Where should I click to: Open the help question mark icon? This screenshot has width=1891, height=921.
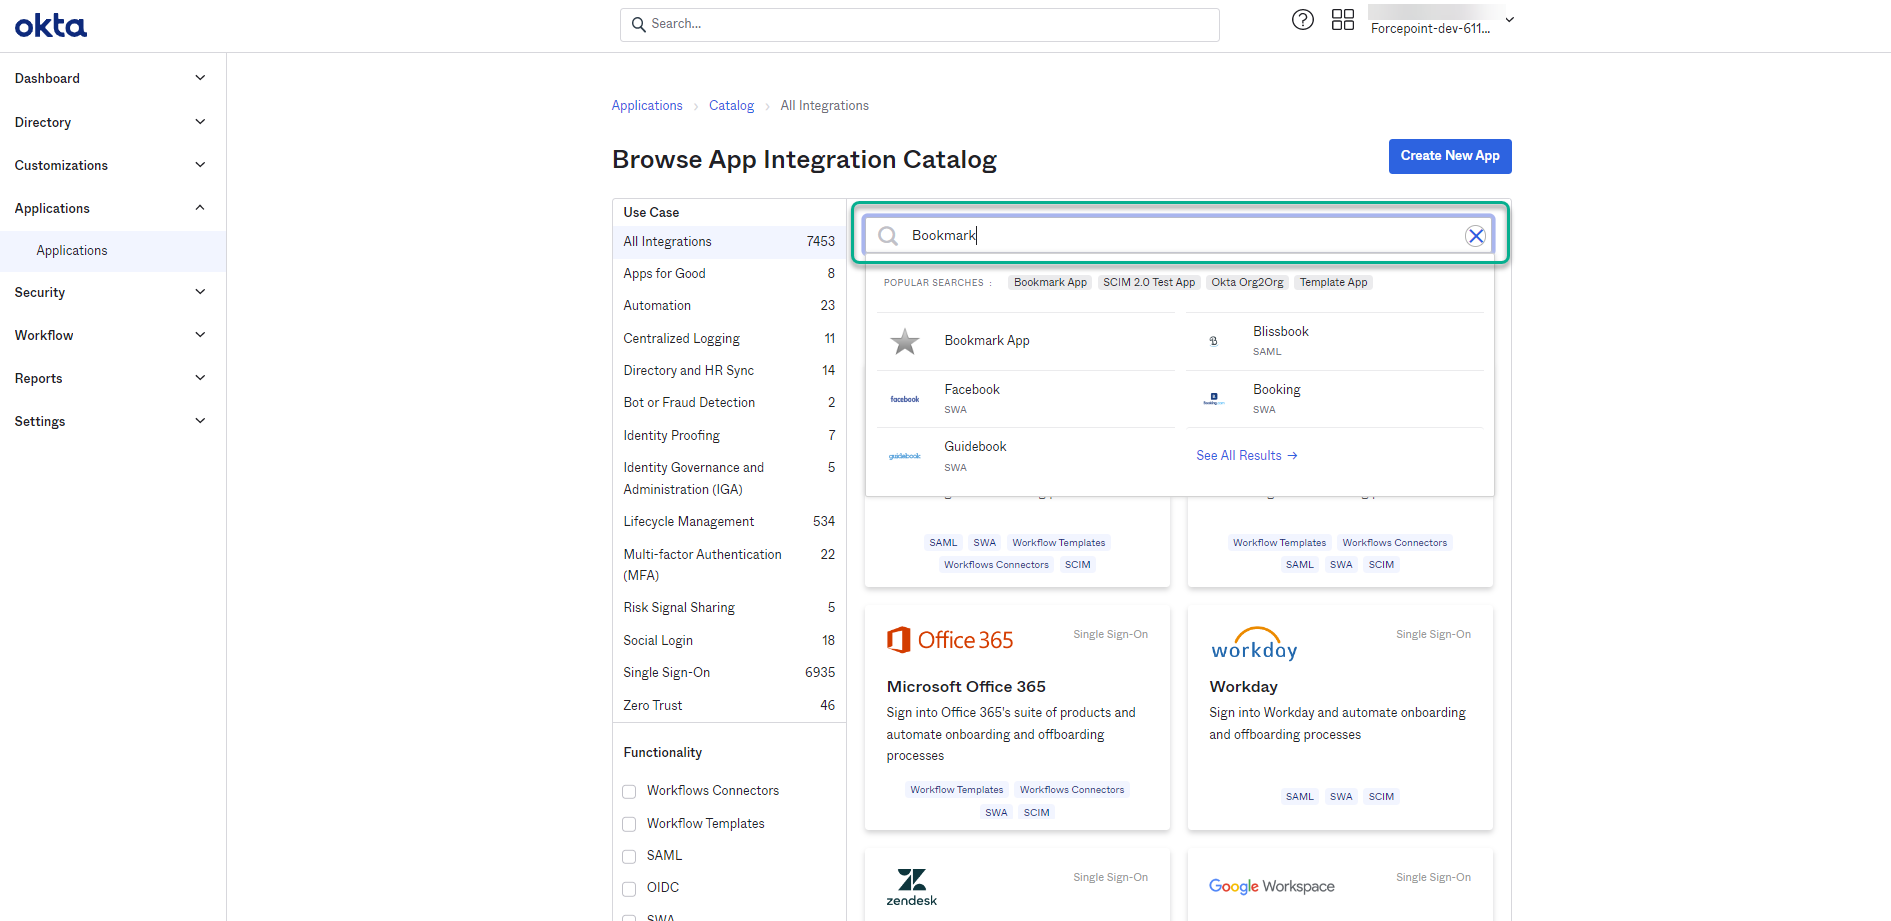[1302, 19]
